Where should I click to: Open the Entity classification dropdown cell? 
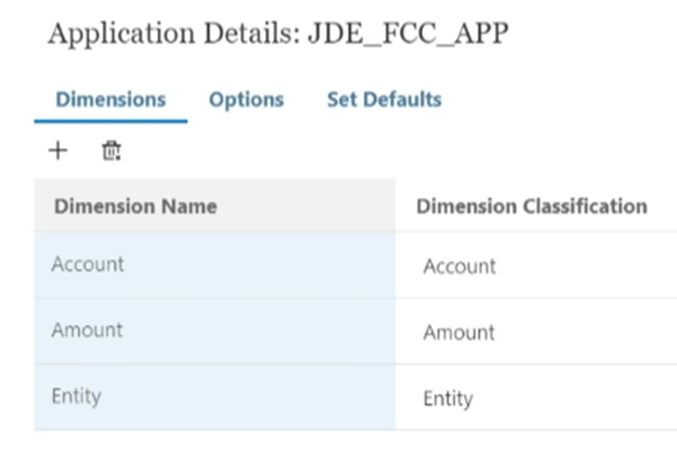(536, 397)
